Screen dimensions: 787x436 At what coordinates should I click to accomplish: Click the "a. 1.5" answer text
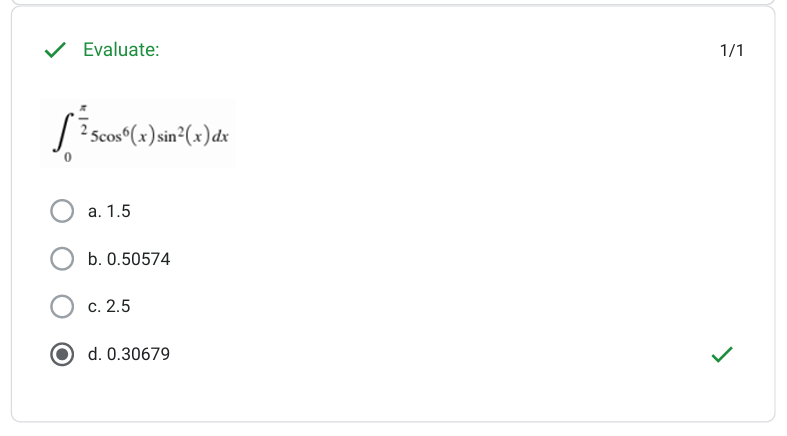(x=109, y=211)
